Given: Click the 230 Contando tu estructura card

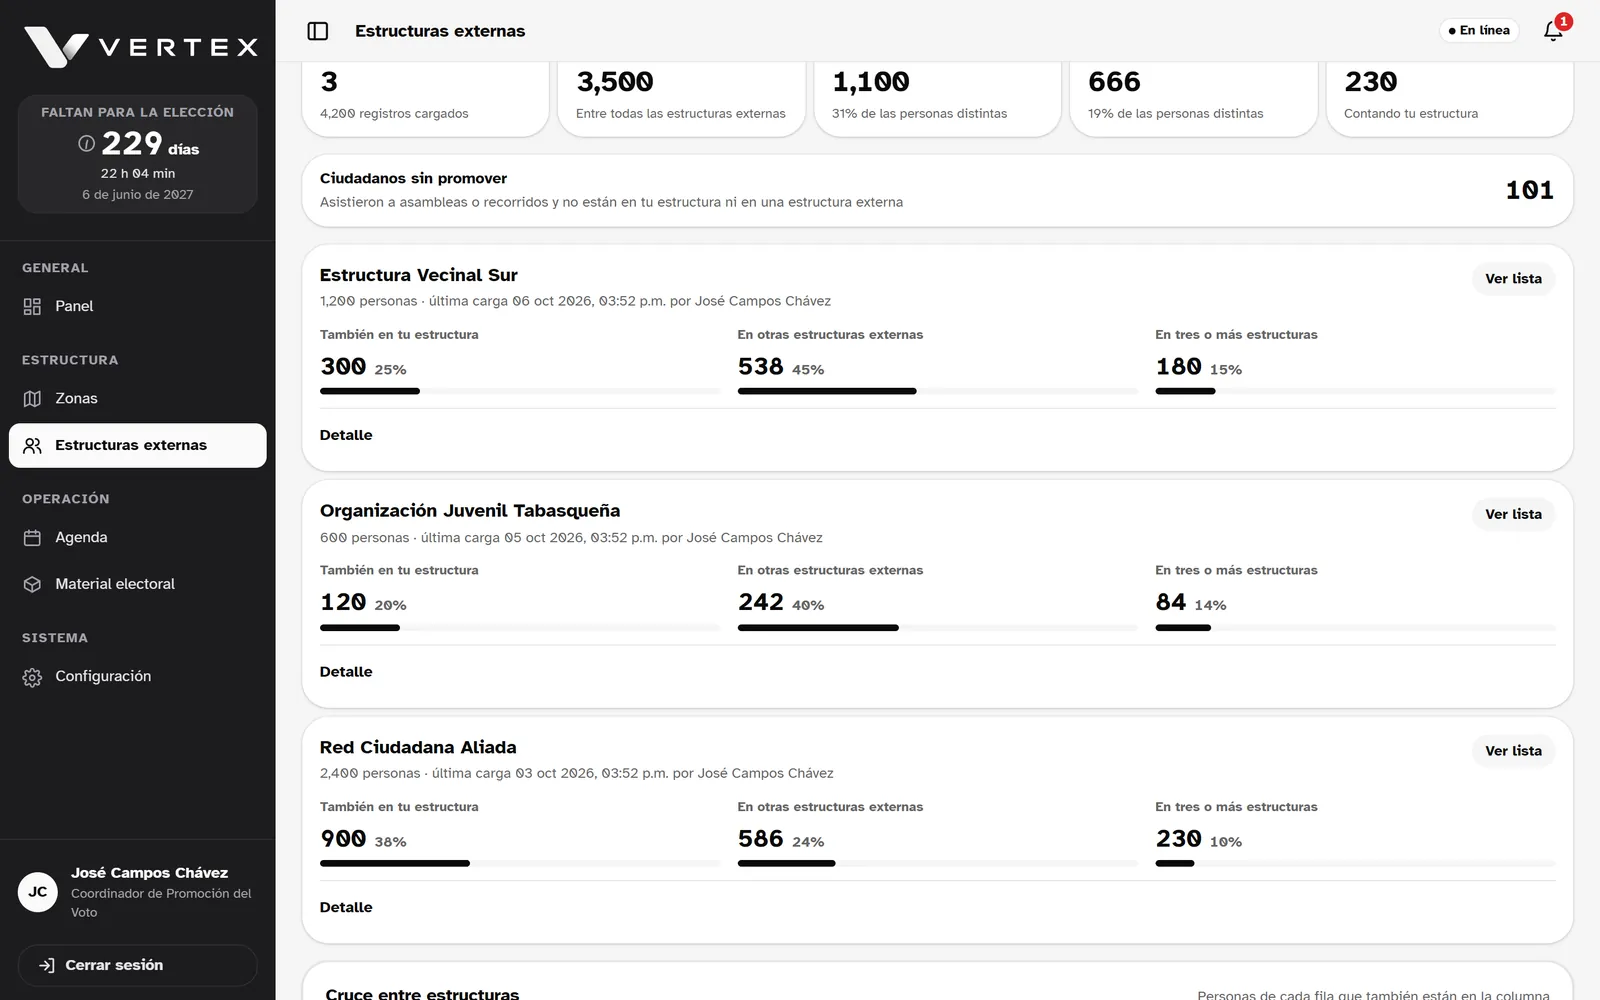Looking at the screenshot, I should tap(1450, 98).
